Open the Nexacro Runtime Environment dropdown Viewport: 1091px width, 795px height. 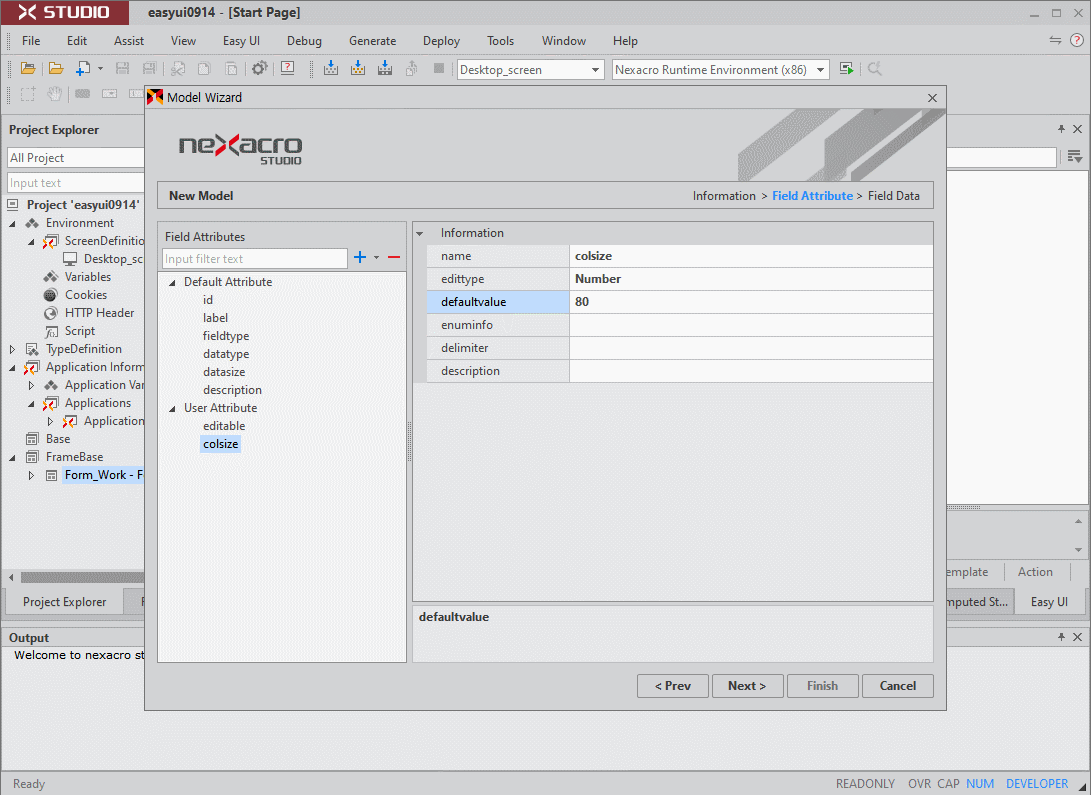click(821, 70)
